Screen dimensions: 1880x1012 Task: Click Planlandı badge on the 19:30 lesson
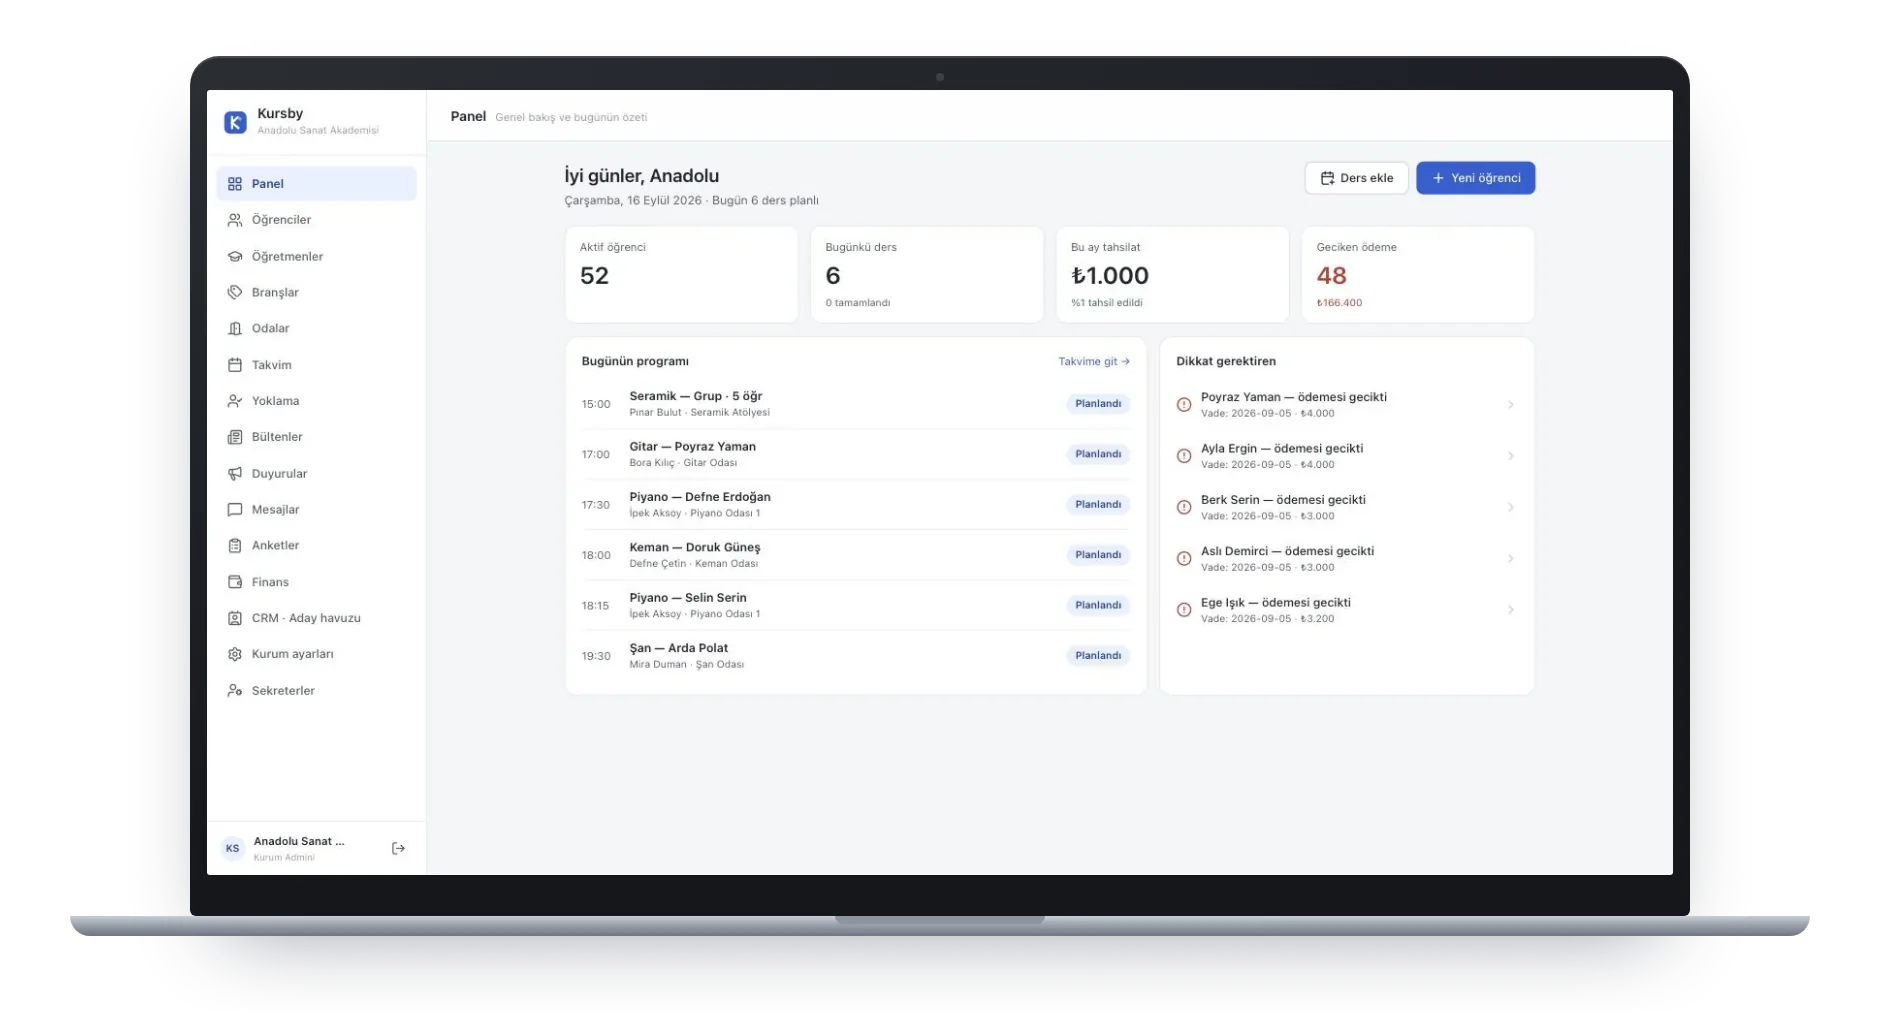1098,656
